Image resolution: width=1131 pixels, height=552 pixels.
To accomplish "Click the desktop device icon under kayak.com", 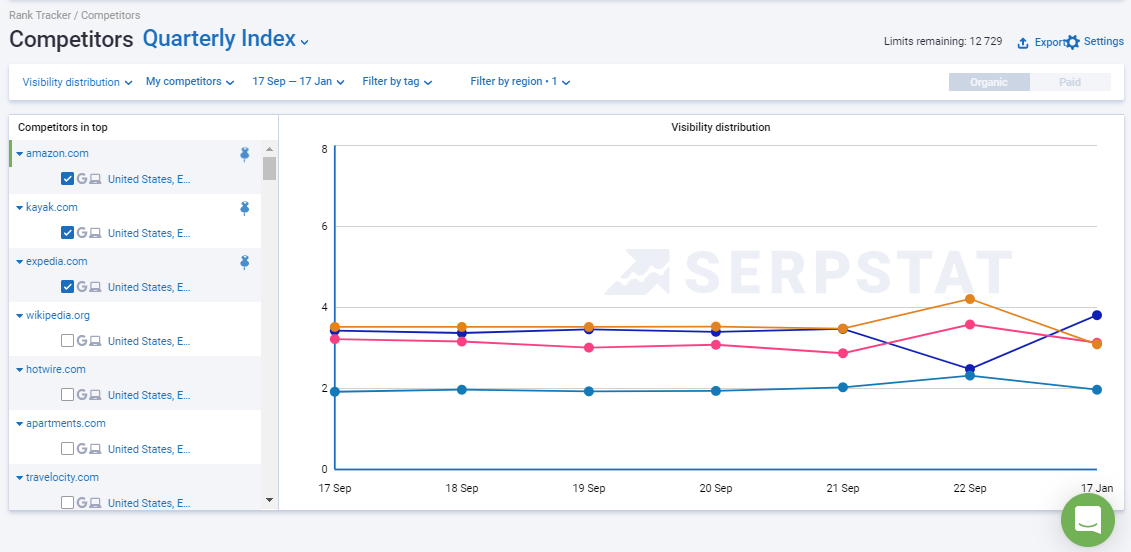I will coord(95,233).
